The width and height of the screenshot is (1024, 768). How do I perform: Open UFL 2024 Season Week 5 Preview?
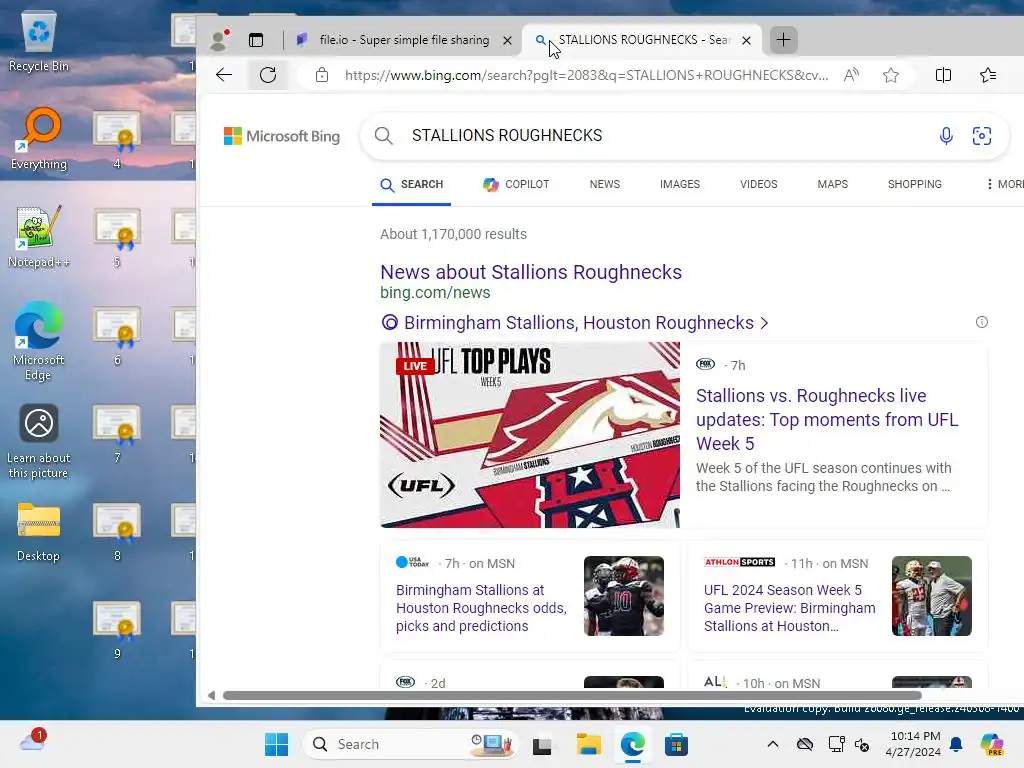coord(790,608)
